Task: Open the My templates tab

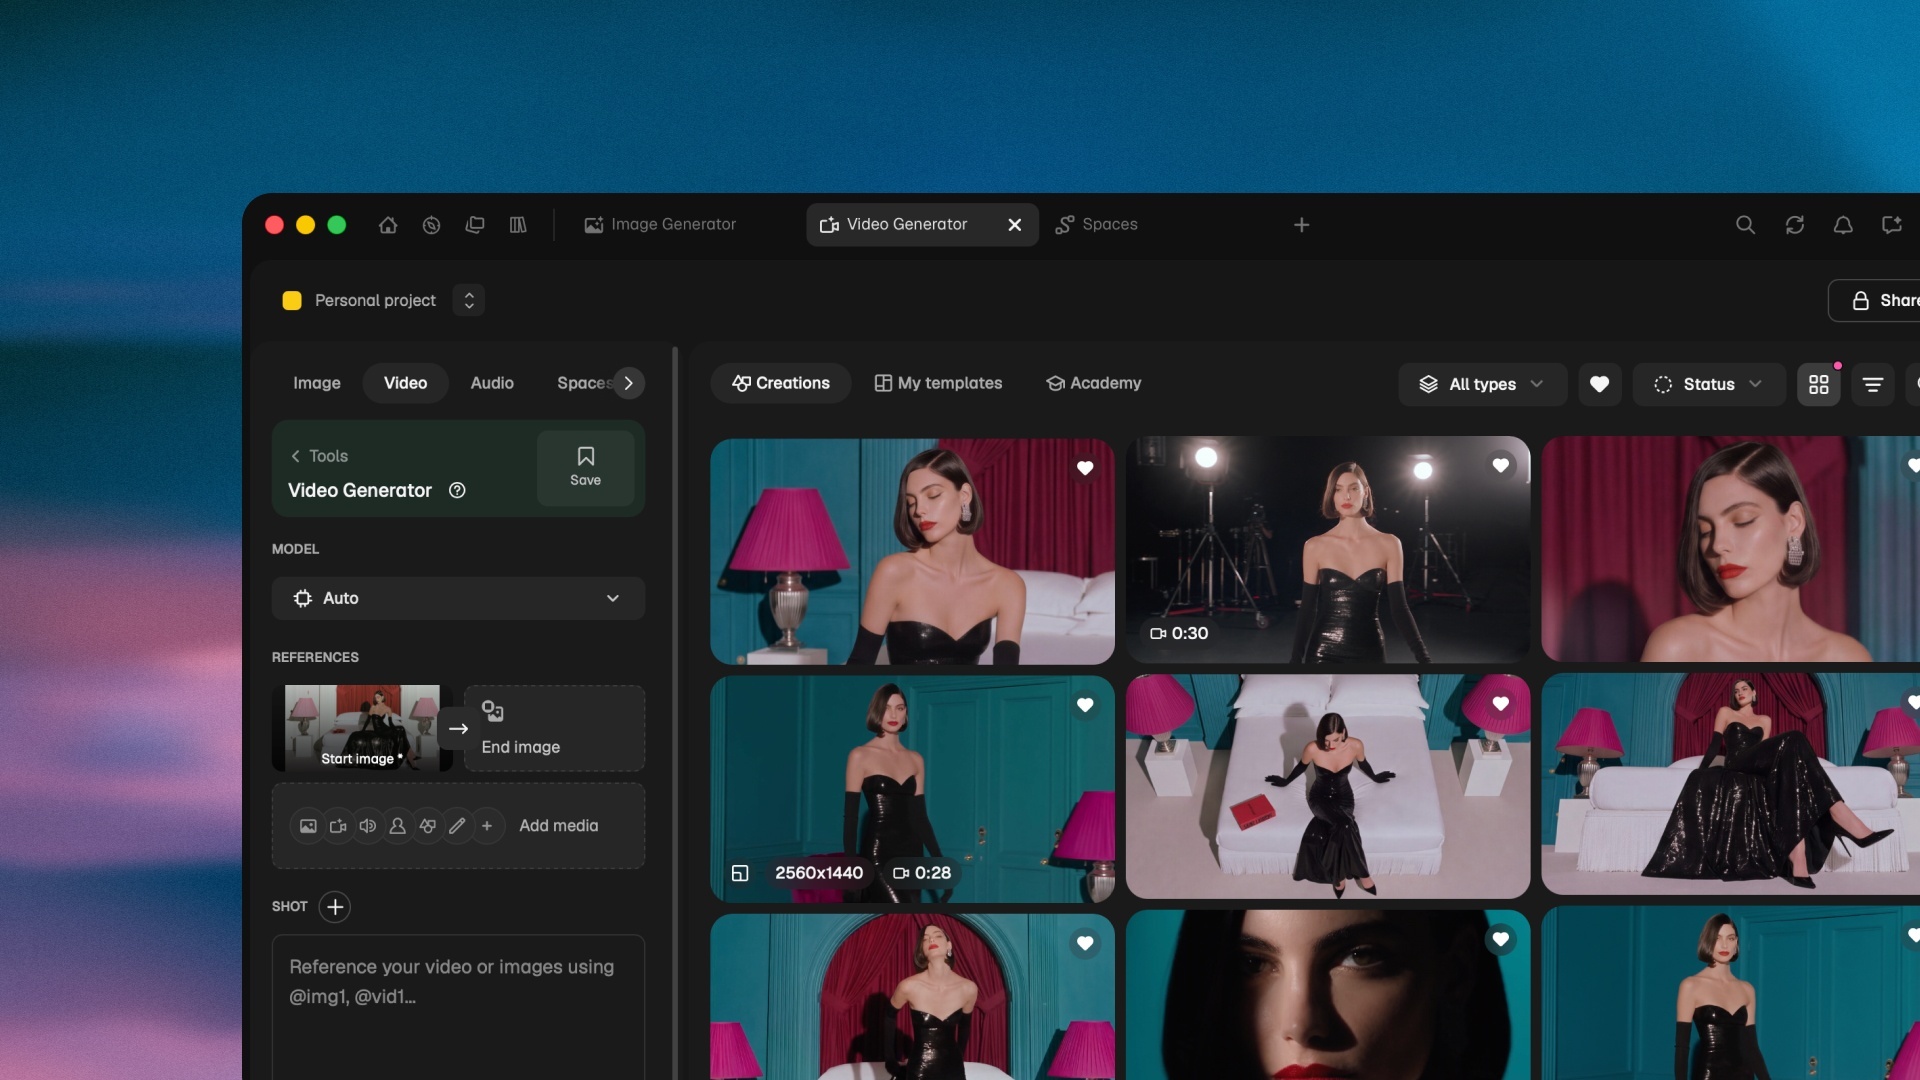Action: (938, 383)
